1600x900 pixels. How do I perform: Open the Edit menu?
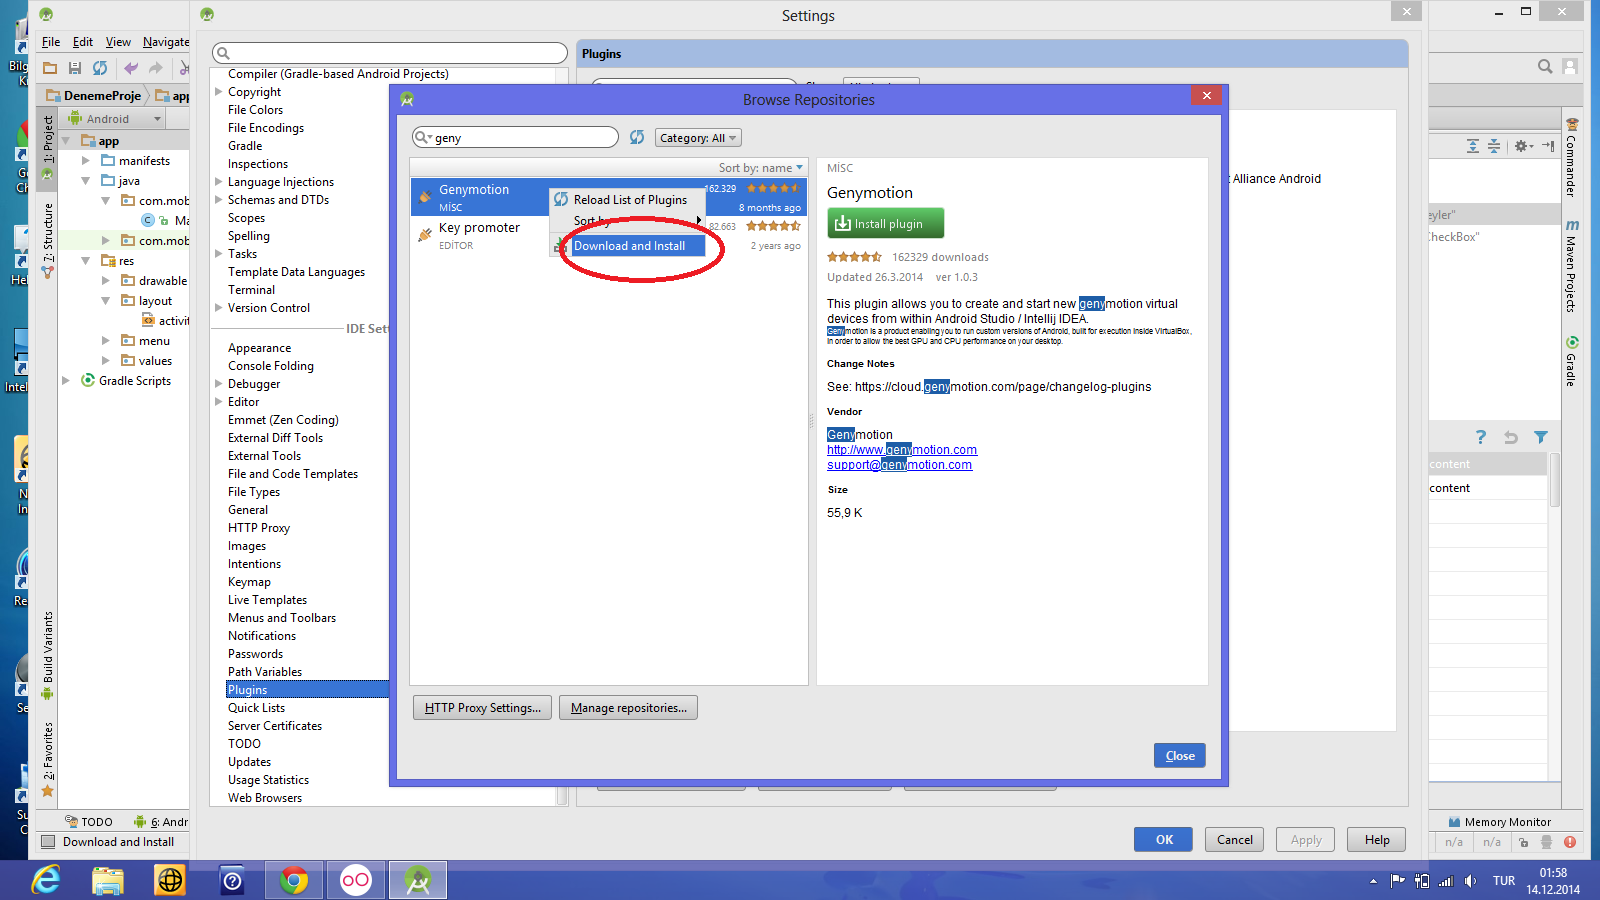coord(83,42)
